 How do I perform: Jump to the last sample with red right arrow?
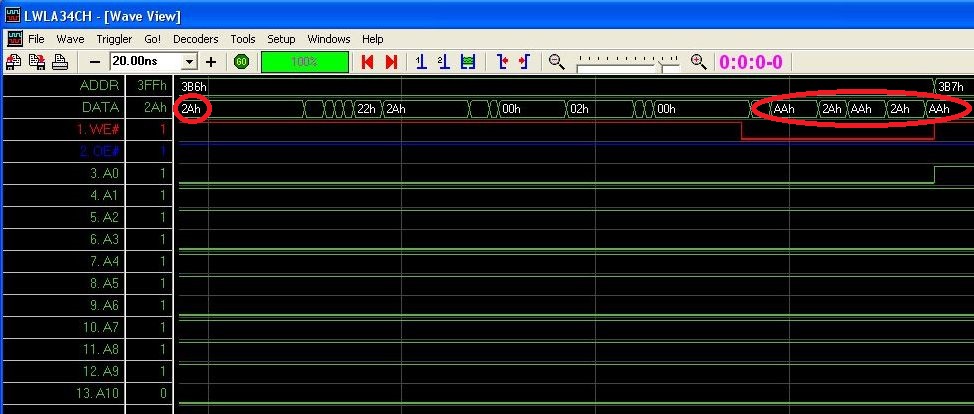tap(391, 62)
